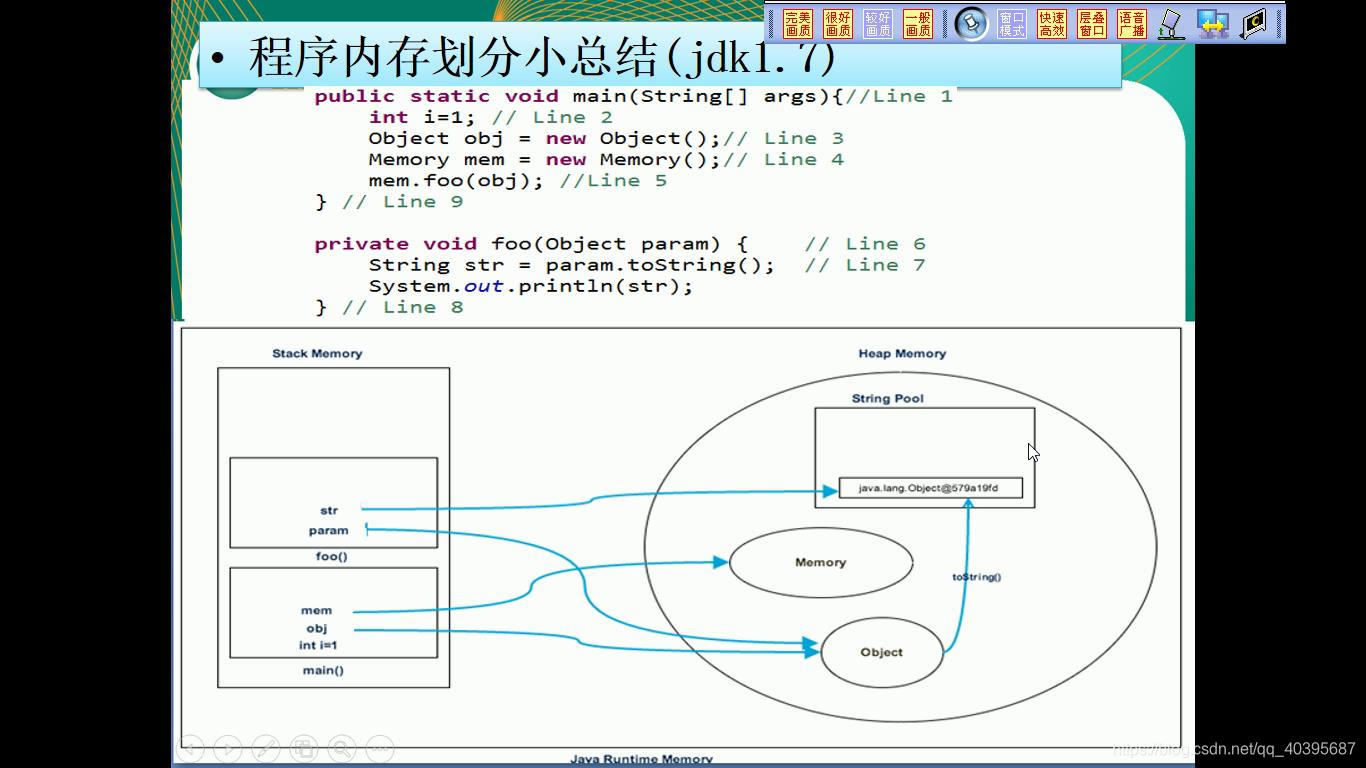Open the slideshow pen tool
1366x768 pixels.
pyautogui.click(x=266, y=748)
